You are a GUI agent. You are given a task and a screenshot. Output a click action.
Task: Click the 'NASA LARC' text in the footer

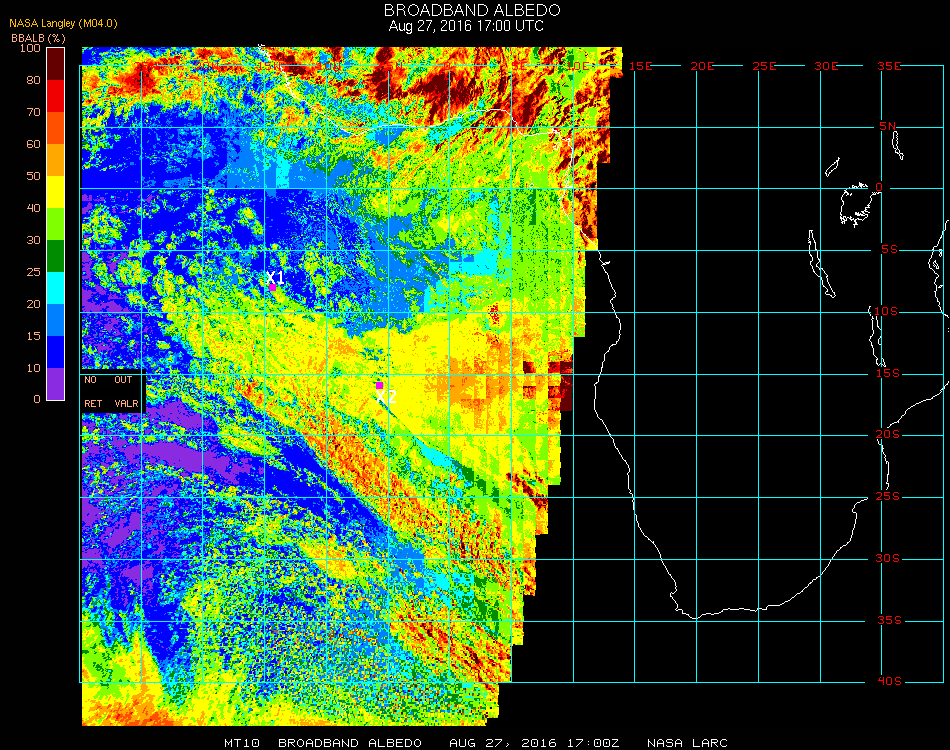[x=687, y=743]
